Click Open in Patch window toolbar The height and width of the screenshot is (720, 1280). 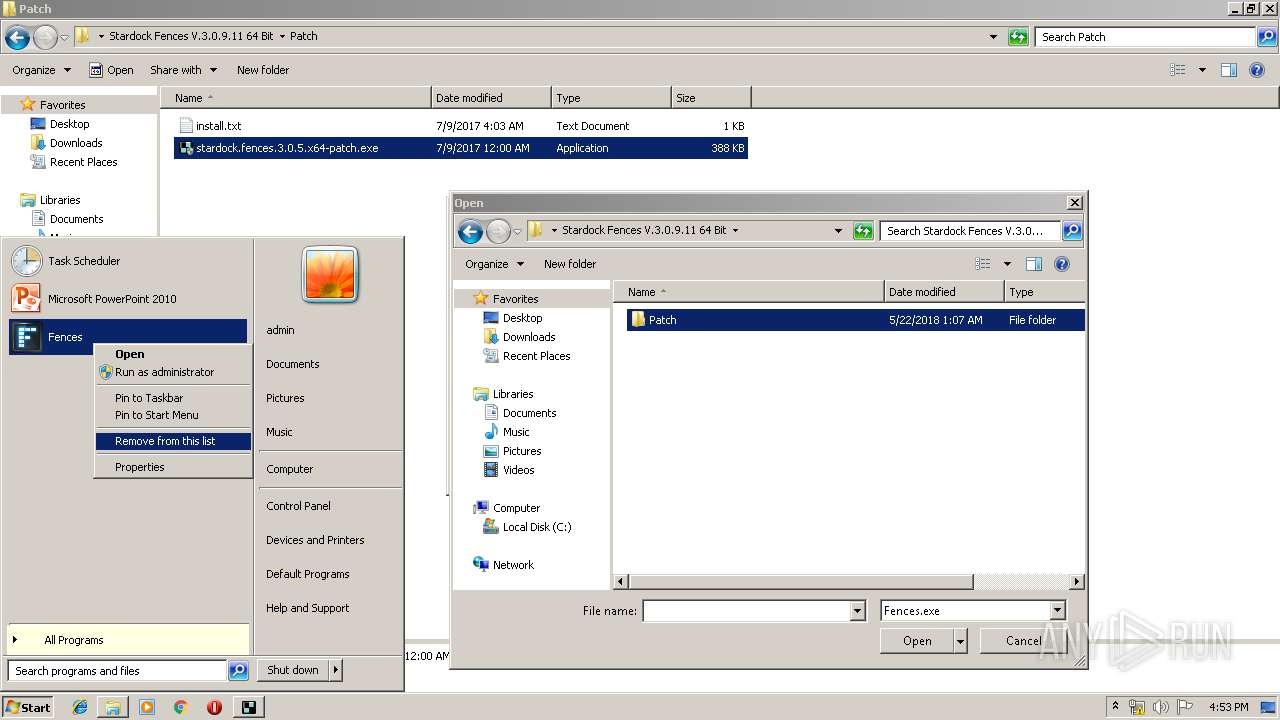(x=111, y=70)
